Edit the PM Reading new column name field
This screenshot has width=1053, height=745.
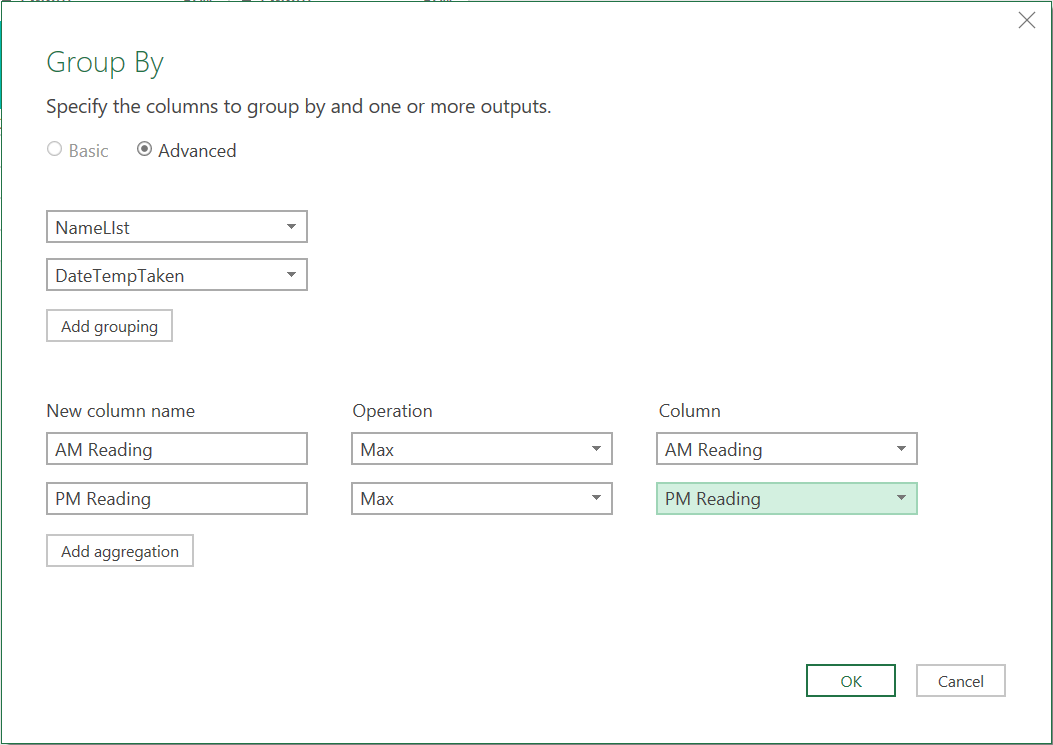[177, 498]
